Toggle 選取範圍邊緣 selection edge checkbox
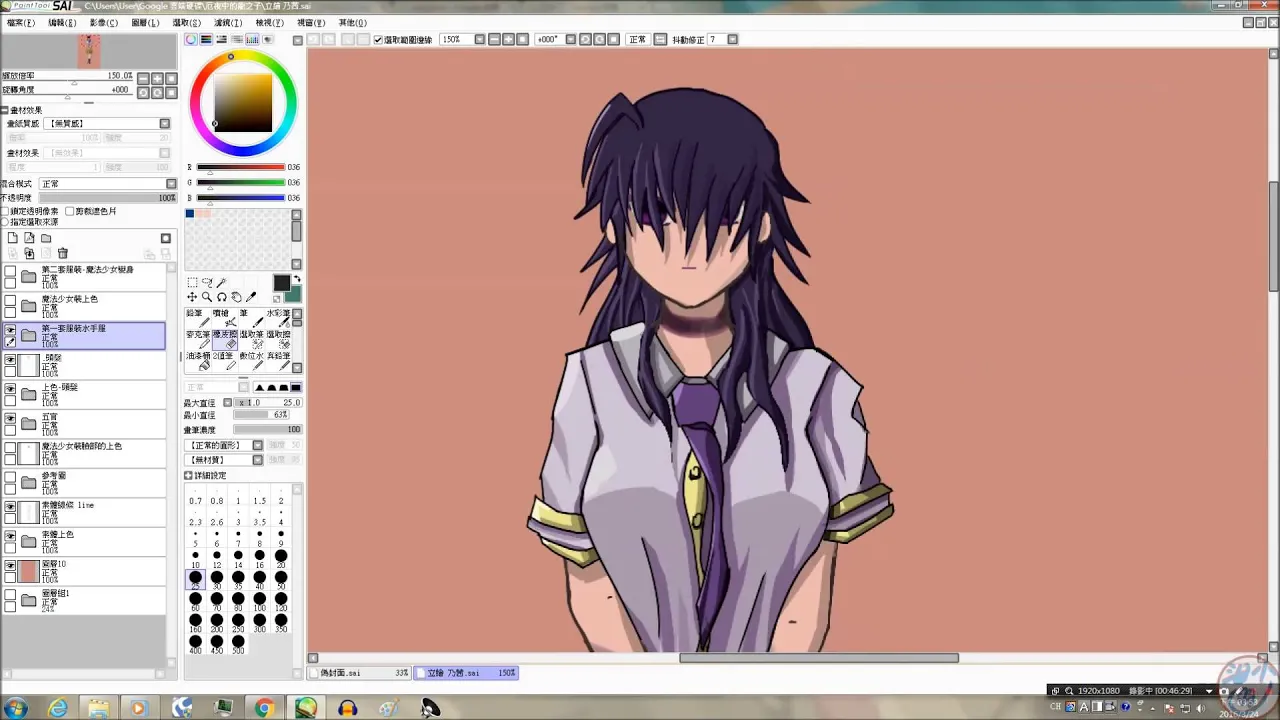Image resolution: width=1280 pixels, height=720 pixels. point(379,40)
